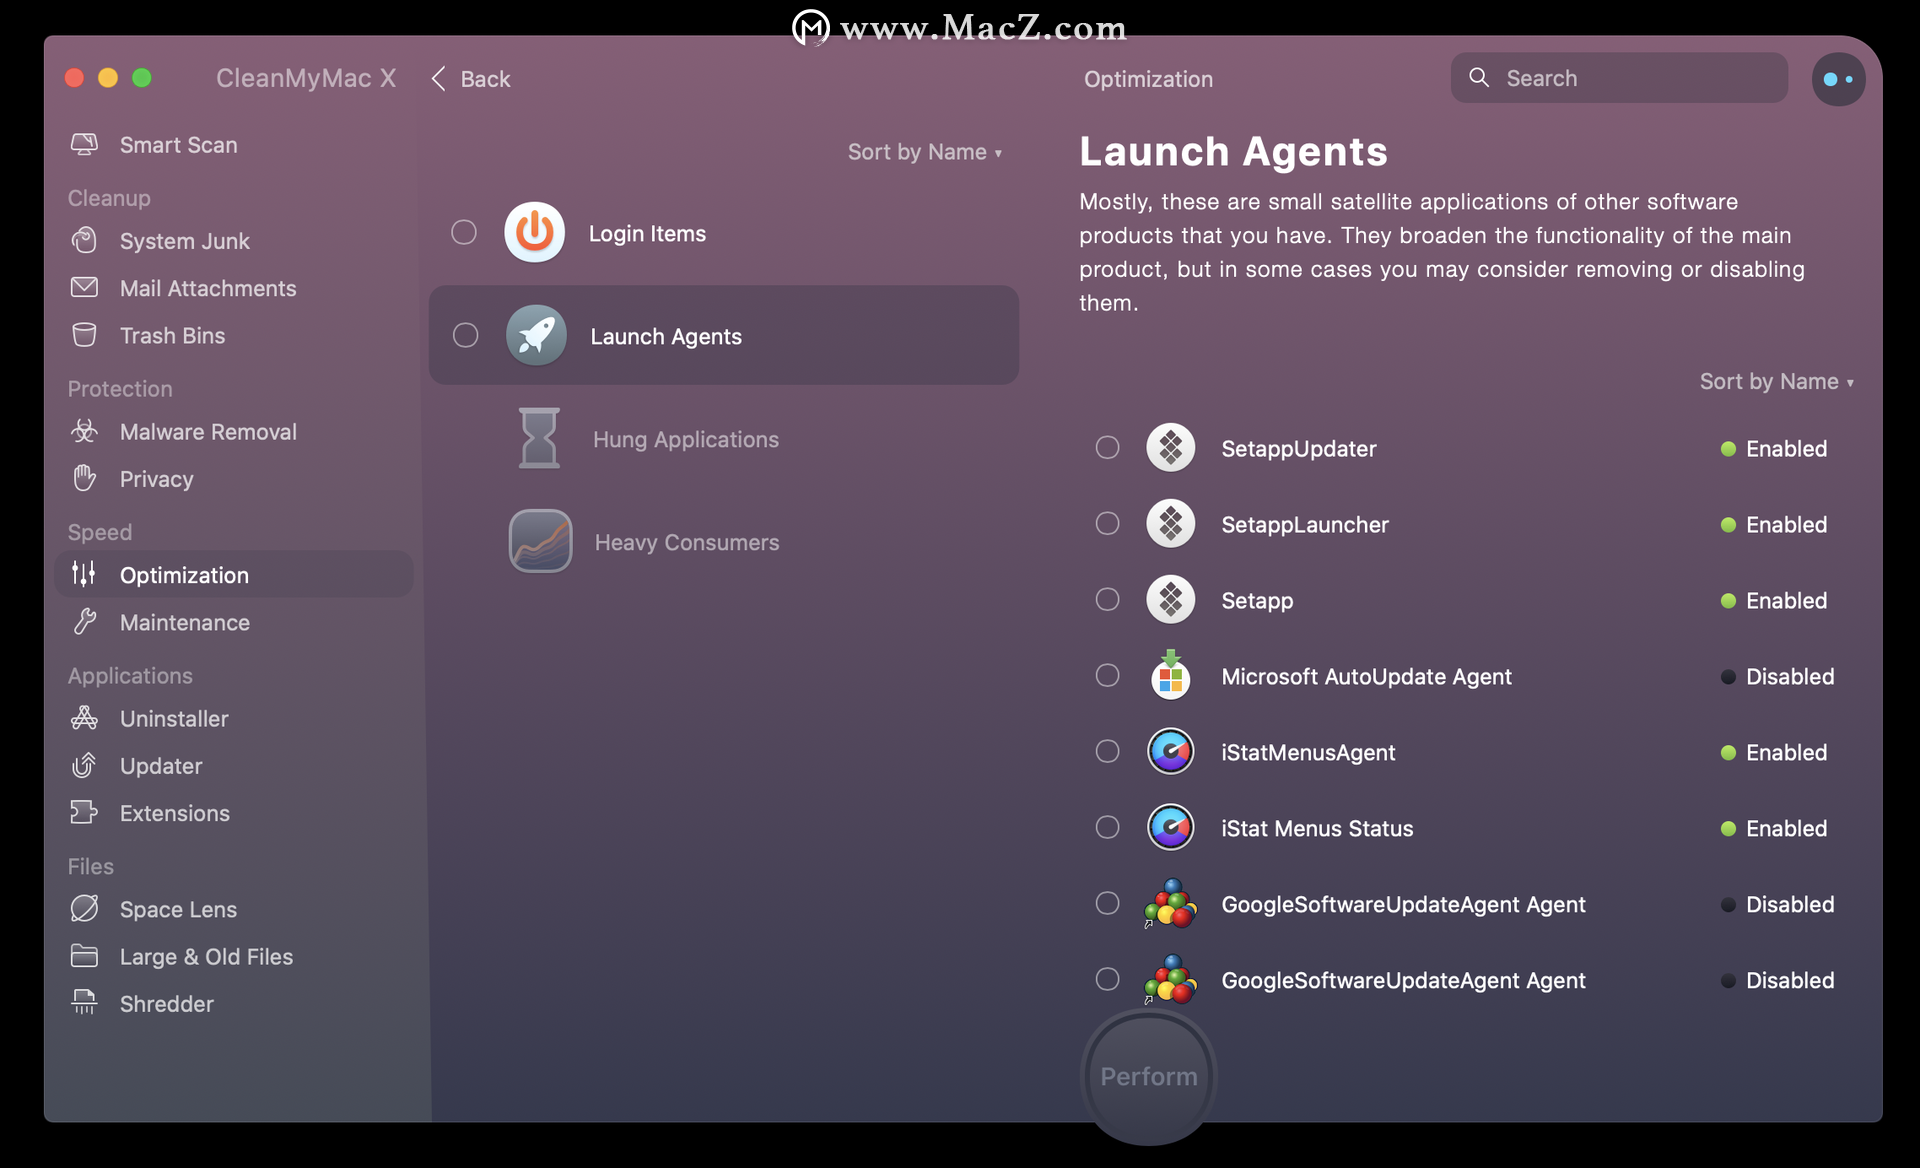Click the Shredder icon in the sidebar
The height and width of the screenshot is (1168, 1920).
point(85,1003)
